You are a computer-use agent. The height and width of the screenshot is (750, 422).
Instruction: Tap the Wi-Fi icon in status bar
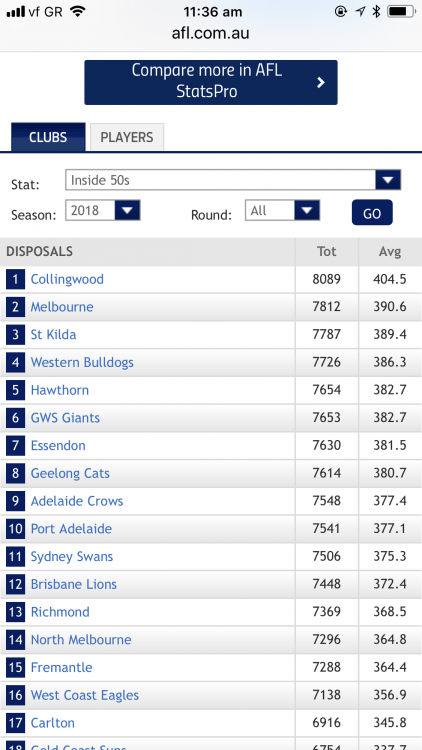click(78, 11)
